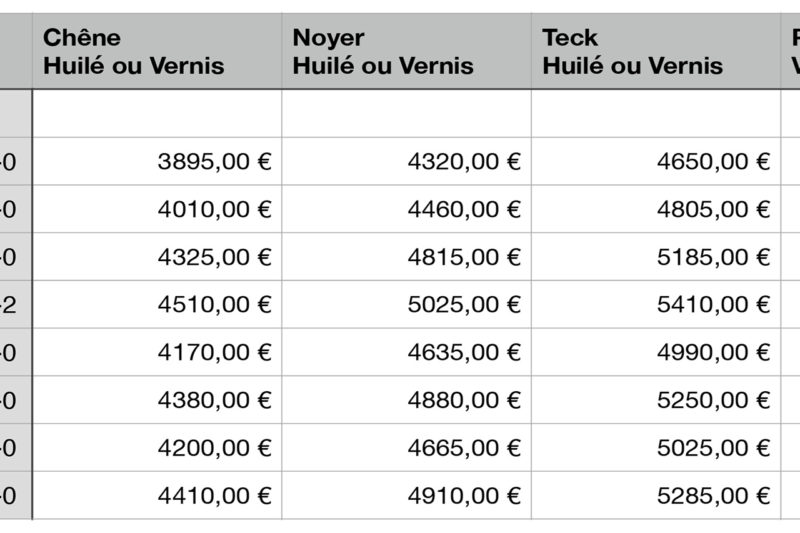
Task: Select the 5025,00 € cell under Noyer
Action: (x=464, y=305)
